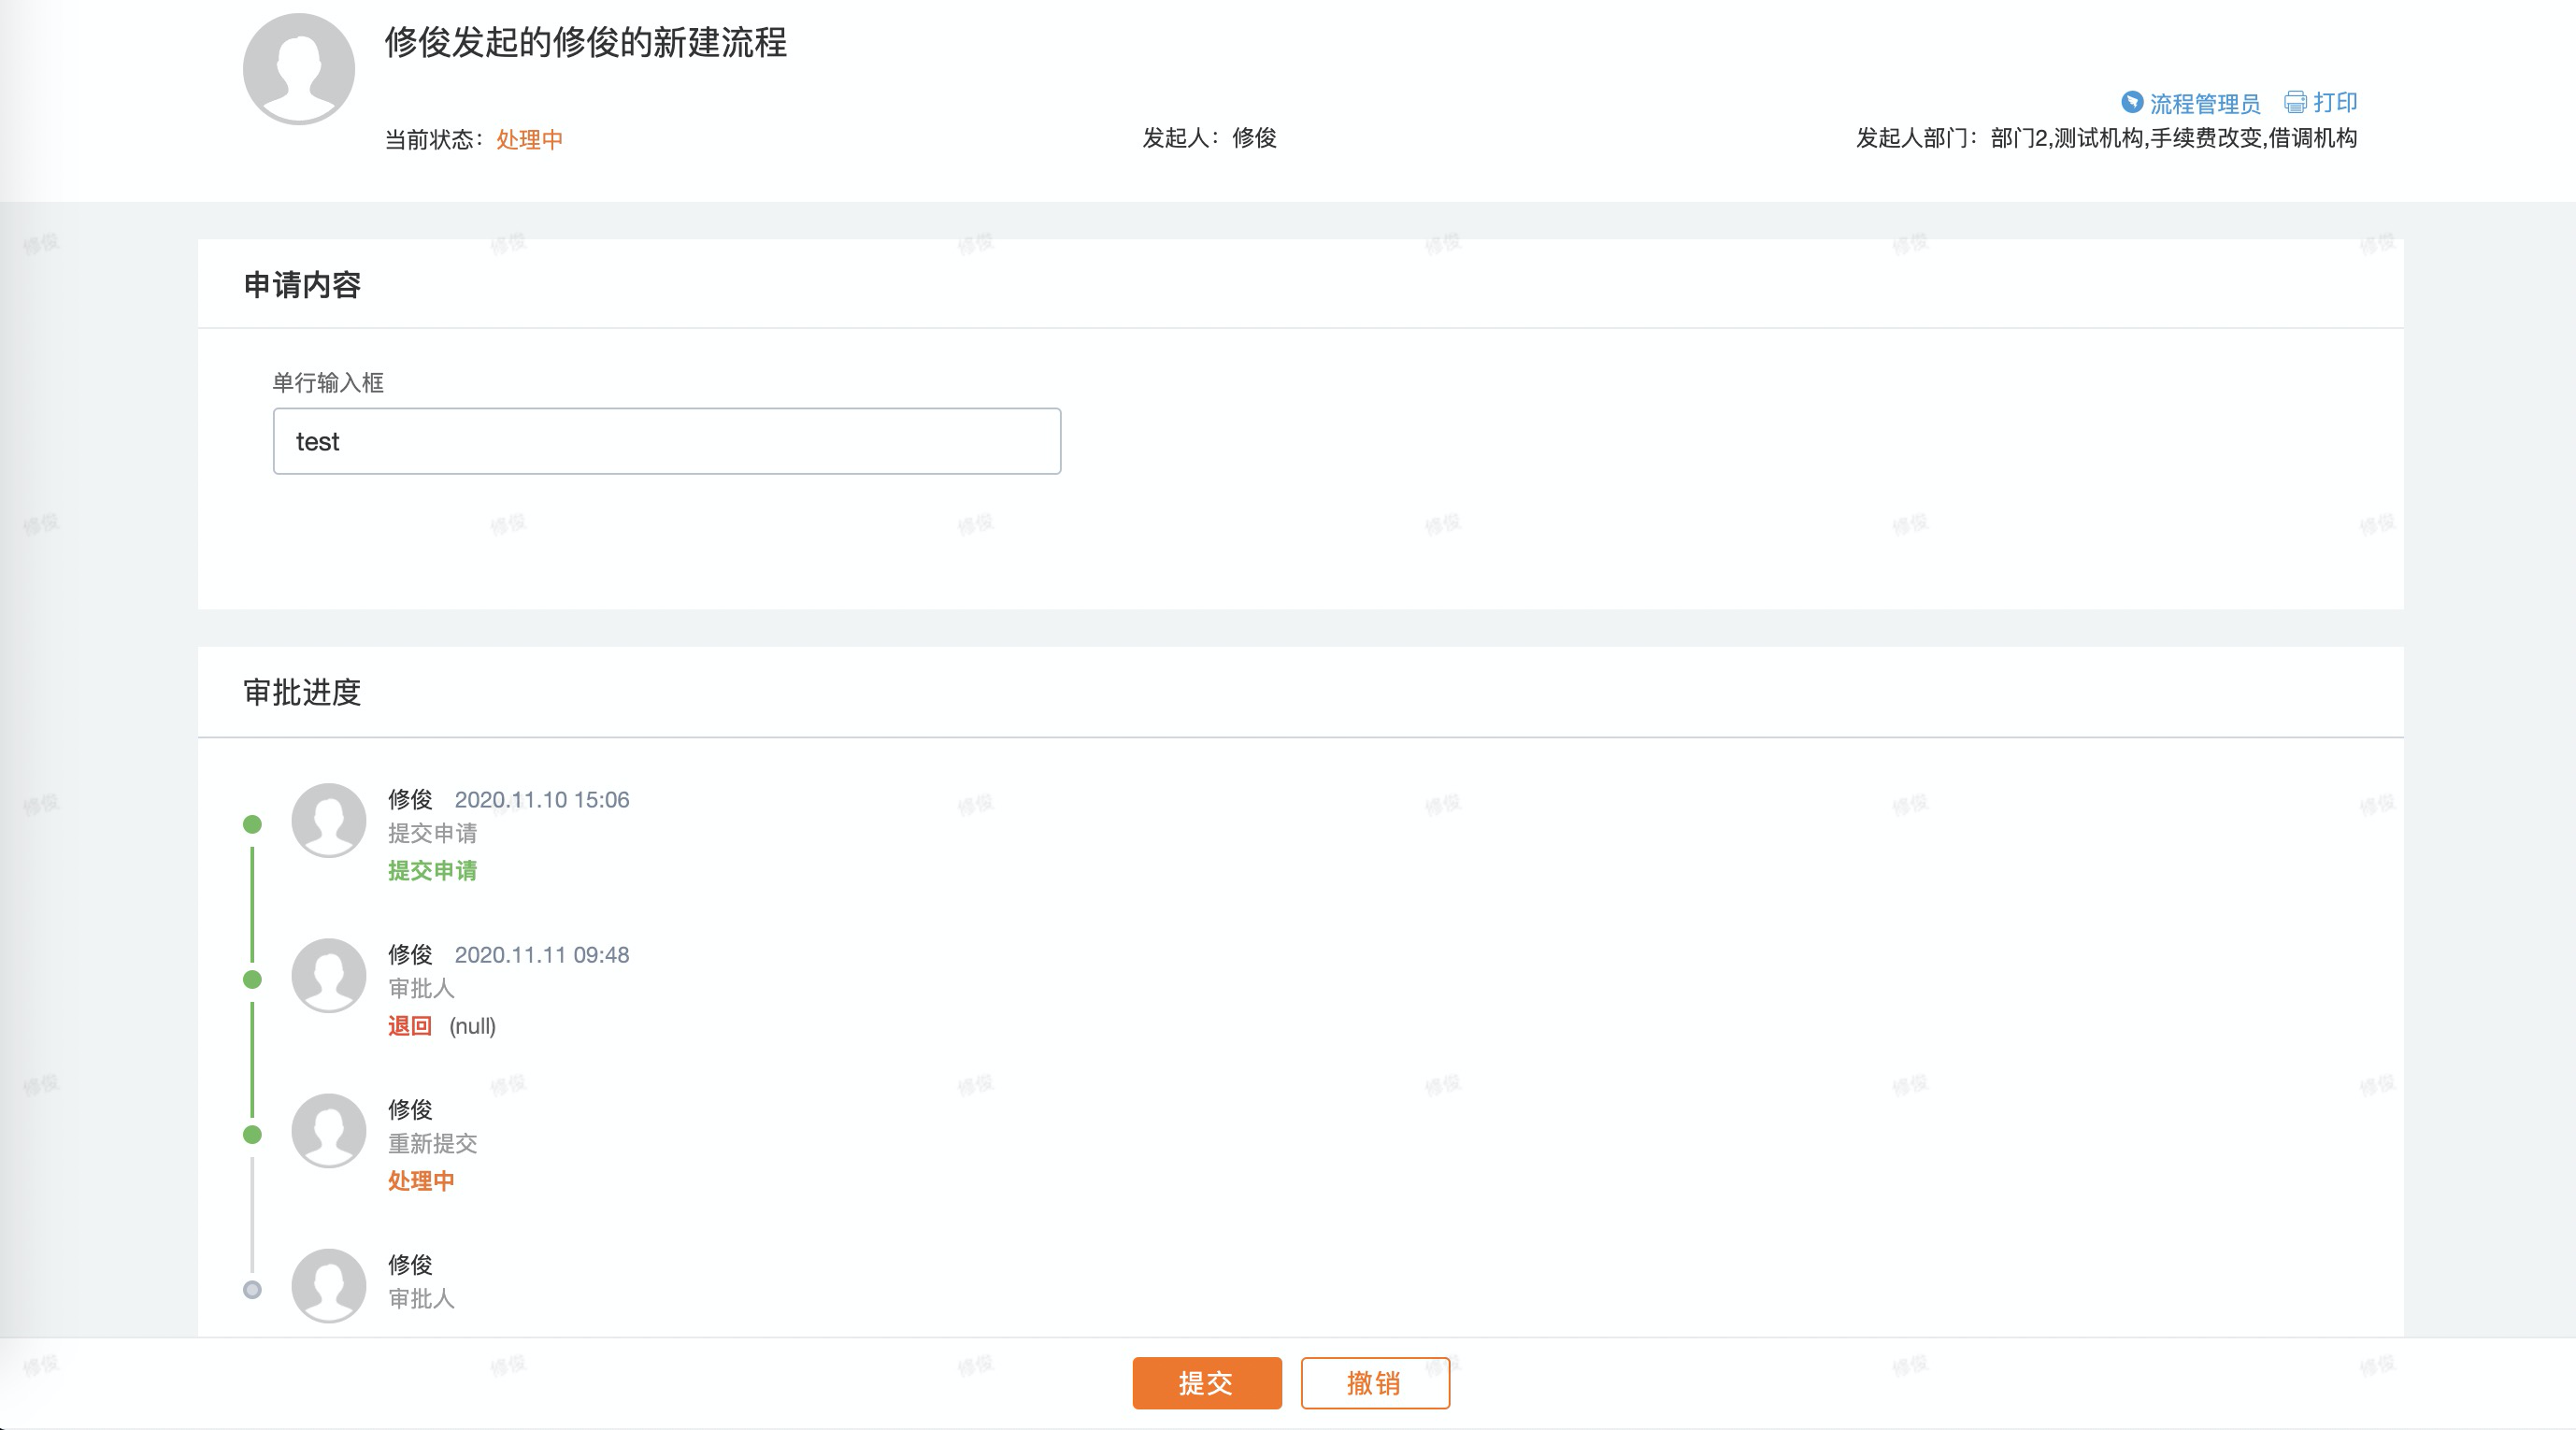This screenshot has width=2576, height=1430.
Task: Click the 打印 print link
Action: pos(2335,102)
